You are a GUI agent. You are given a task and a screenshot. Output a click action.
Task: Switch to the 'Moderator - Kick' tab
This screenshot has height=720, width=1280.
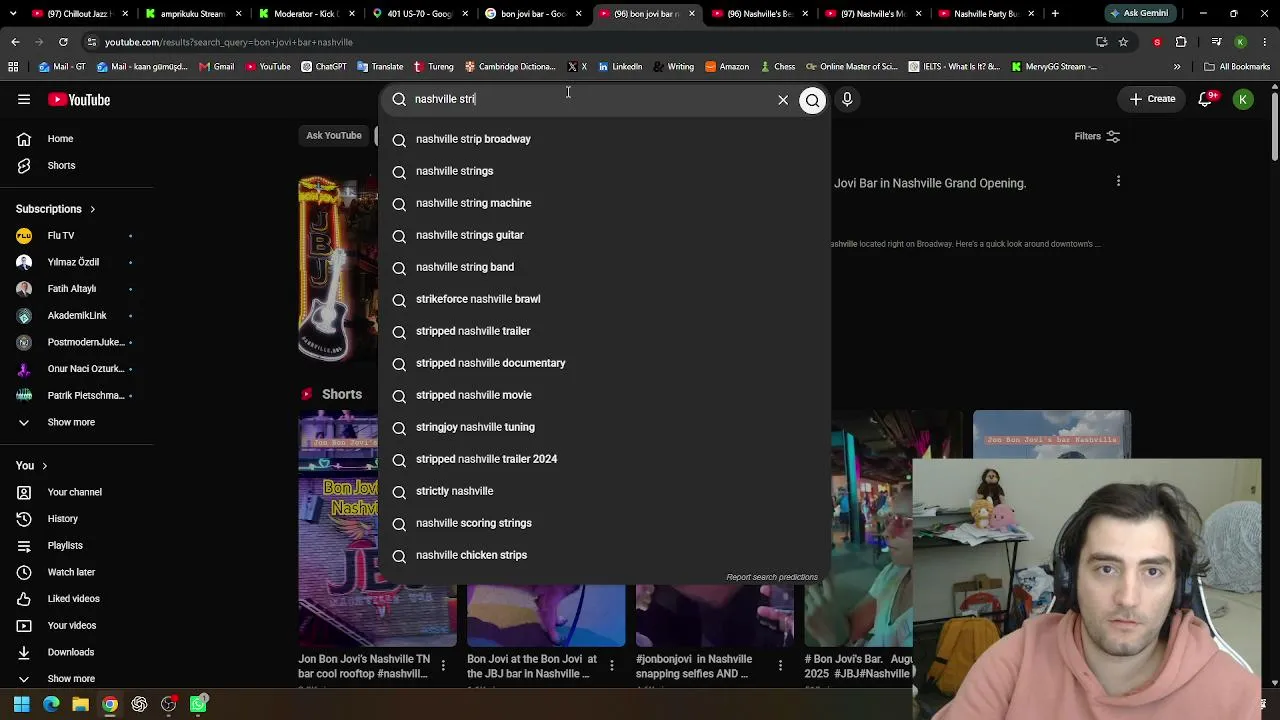point(304,14)
